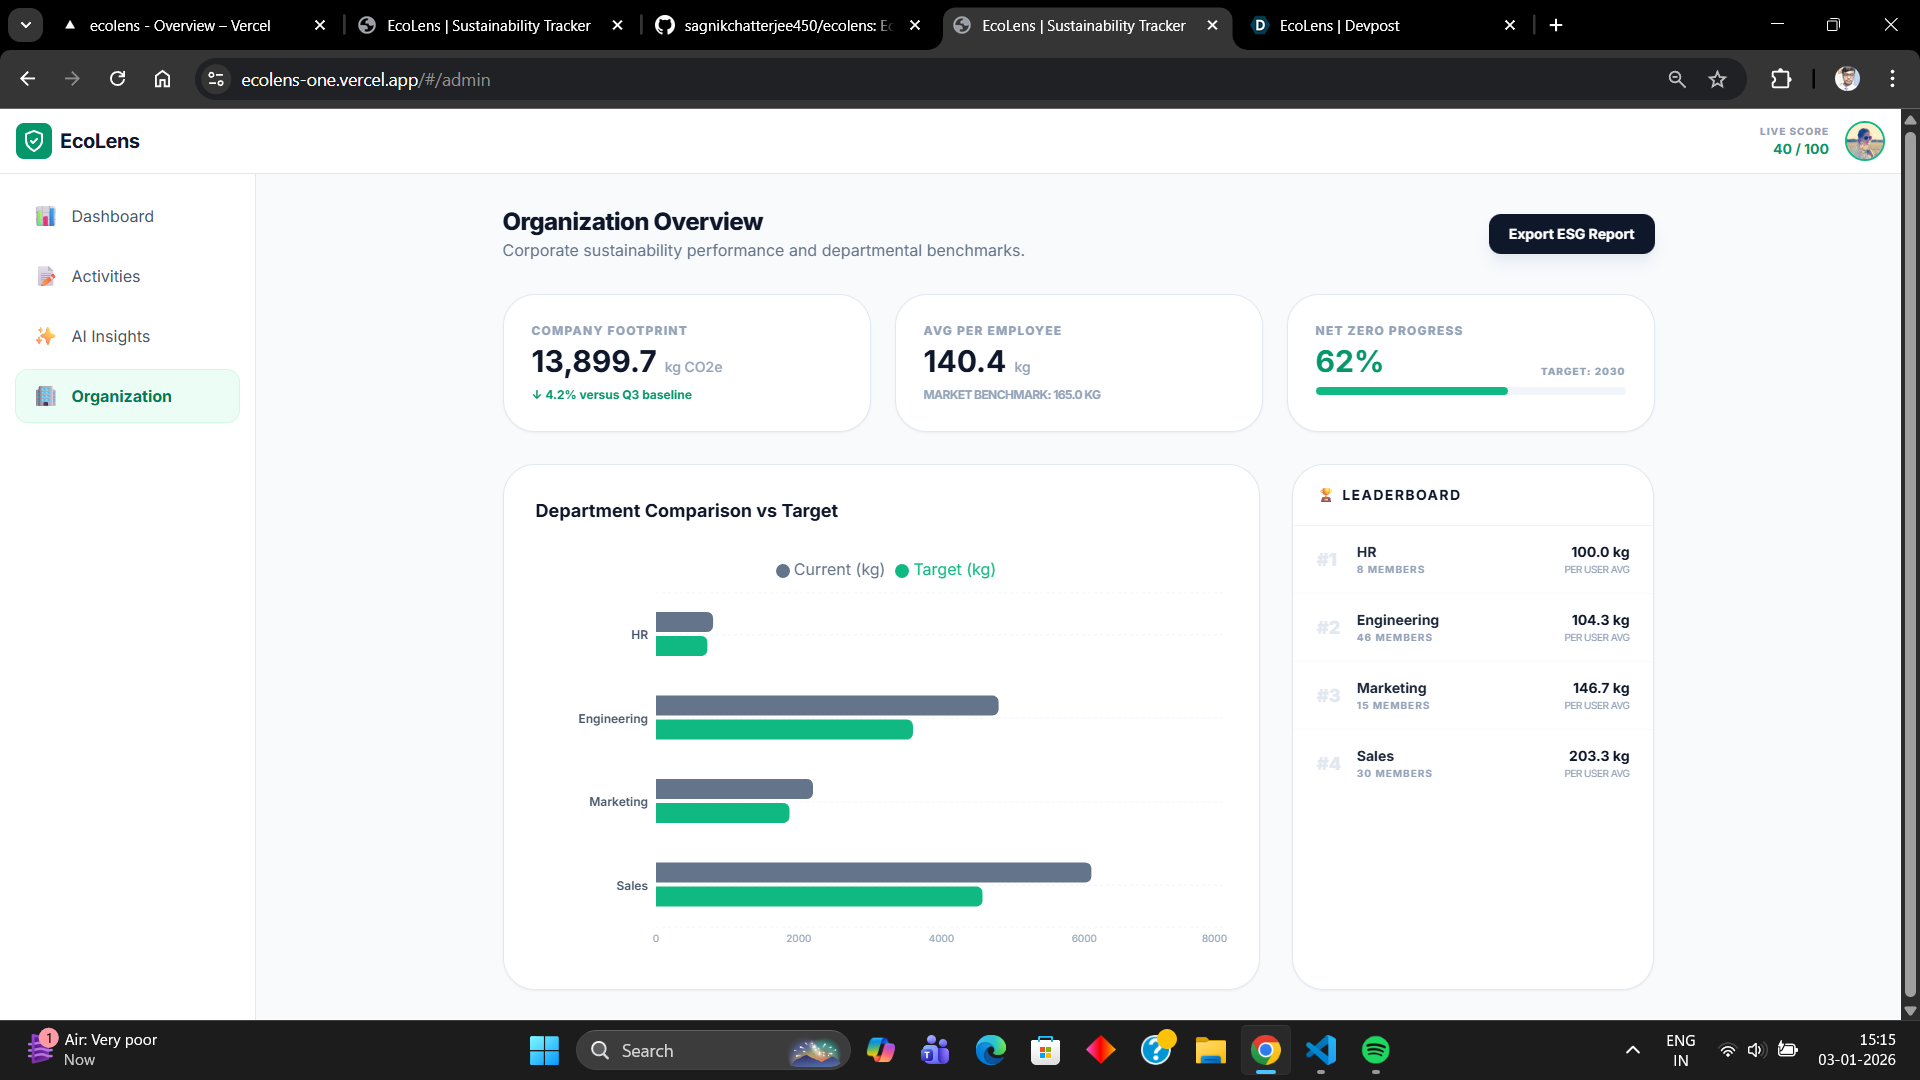Expand the browser tab search dropdown
The image size is (1920, 1080).
26,25
